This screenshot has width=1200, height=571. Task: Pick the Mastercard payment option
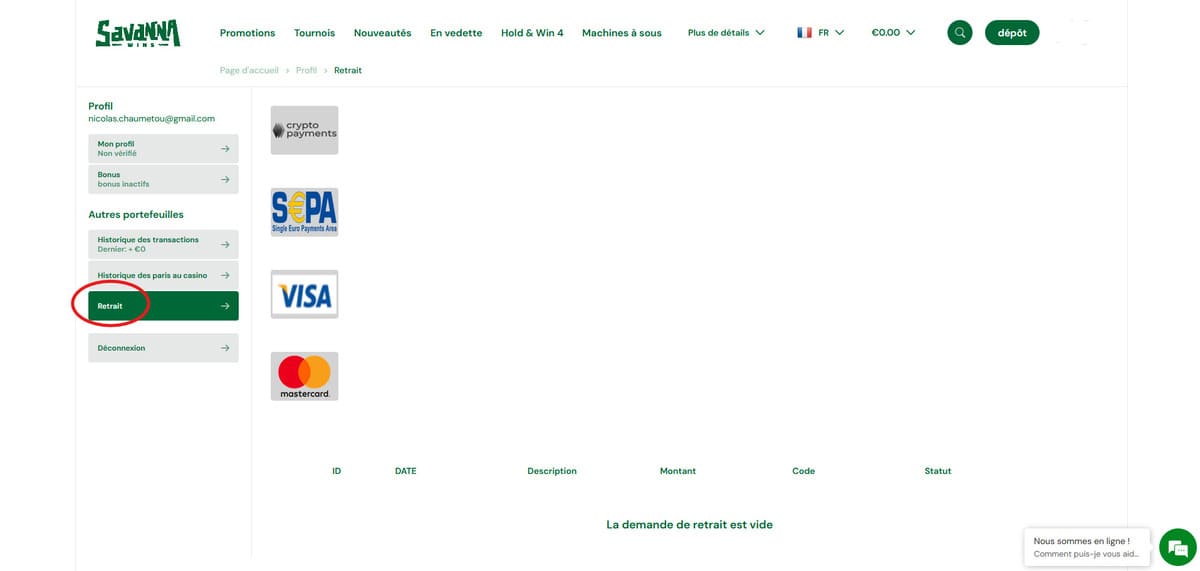[x=304, y=376]
